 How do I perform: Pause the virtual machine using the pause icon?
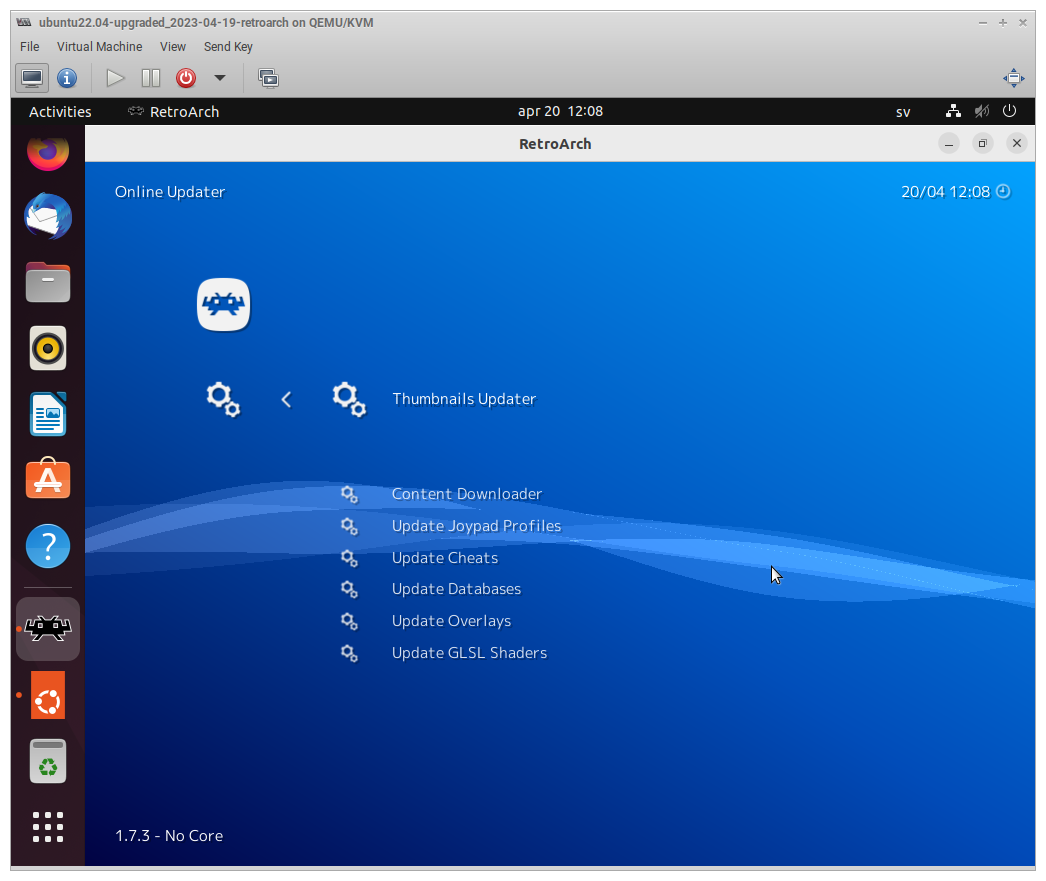click(x=150, y=78)
